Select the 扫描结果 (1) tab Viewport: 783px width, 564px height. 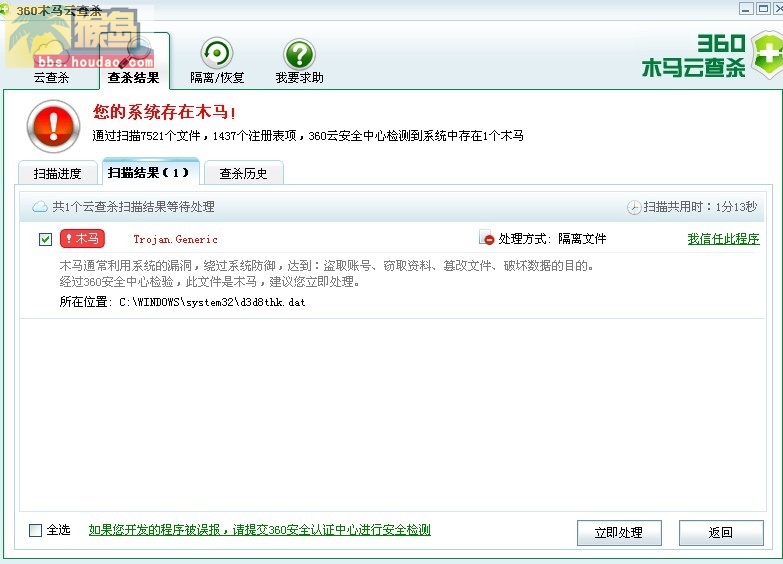click(150, 172)
